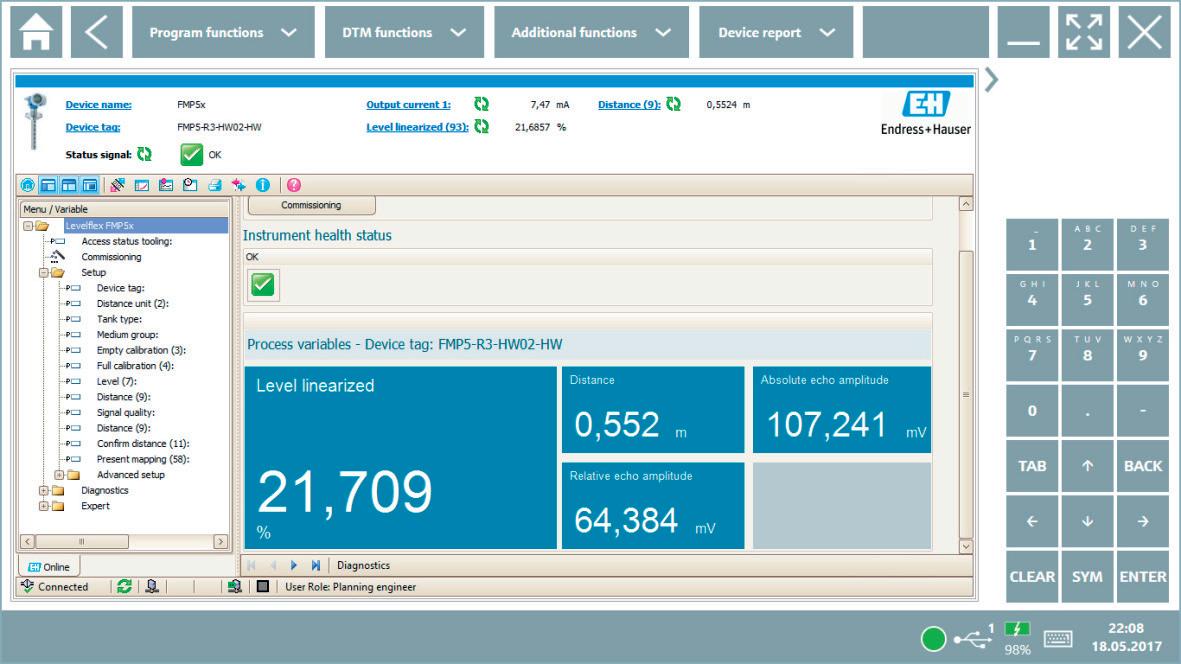This screenshot has height=664, width=1181.
Task: Click the SYM key on keypad
Action: (x=1087, y=577)
